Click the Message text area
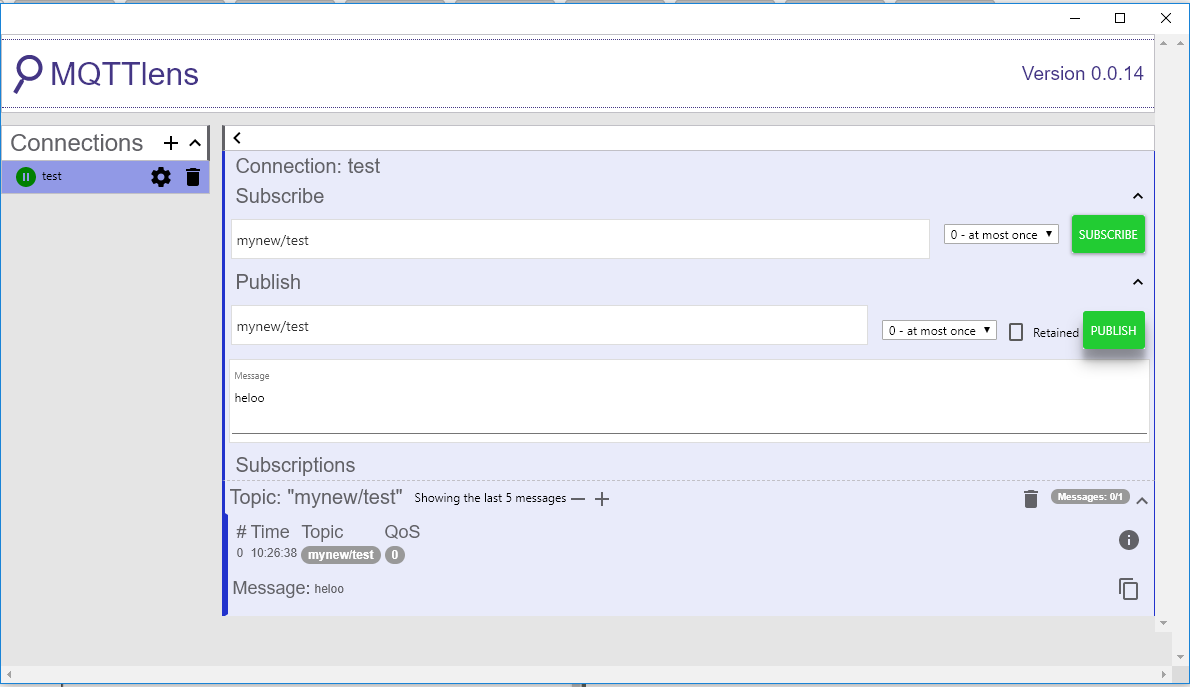1190x687 pixels. click(689, 400)
